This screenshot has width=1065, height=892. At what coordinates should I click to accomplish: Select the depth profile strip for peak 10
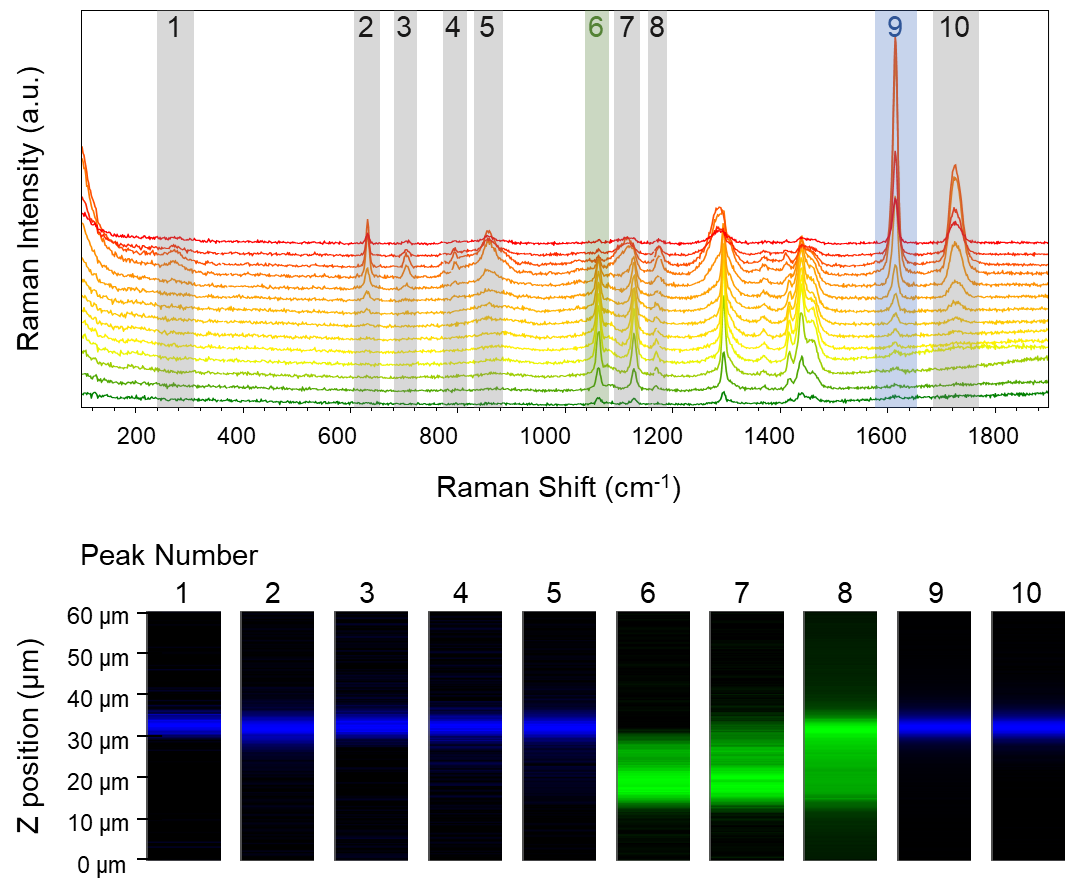point(1028,736)
